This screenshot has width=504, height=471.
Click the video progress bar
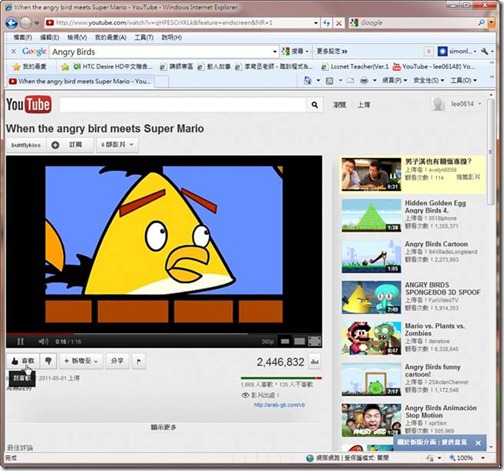[x=164, y=333]
